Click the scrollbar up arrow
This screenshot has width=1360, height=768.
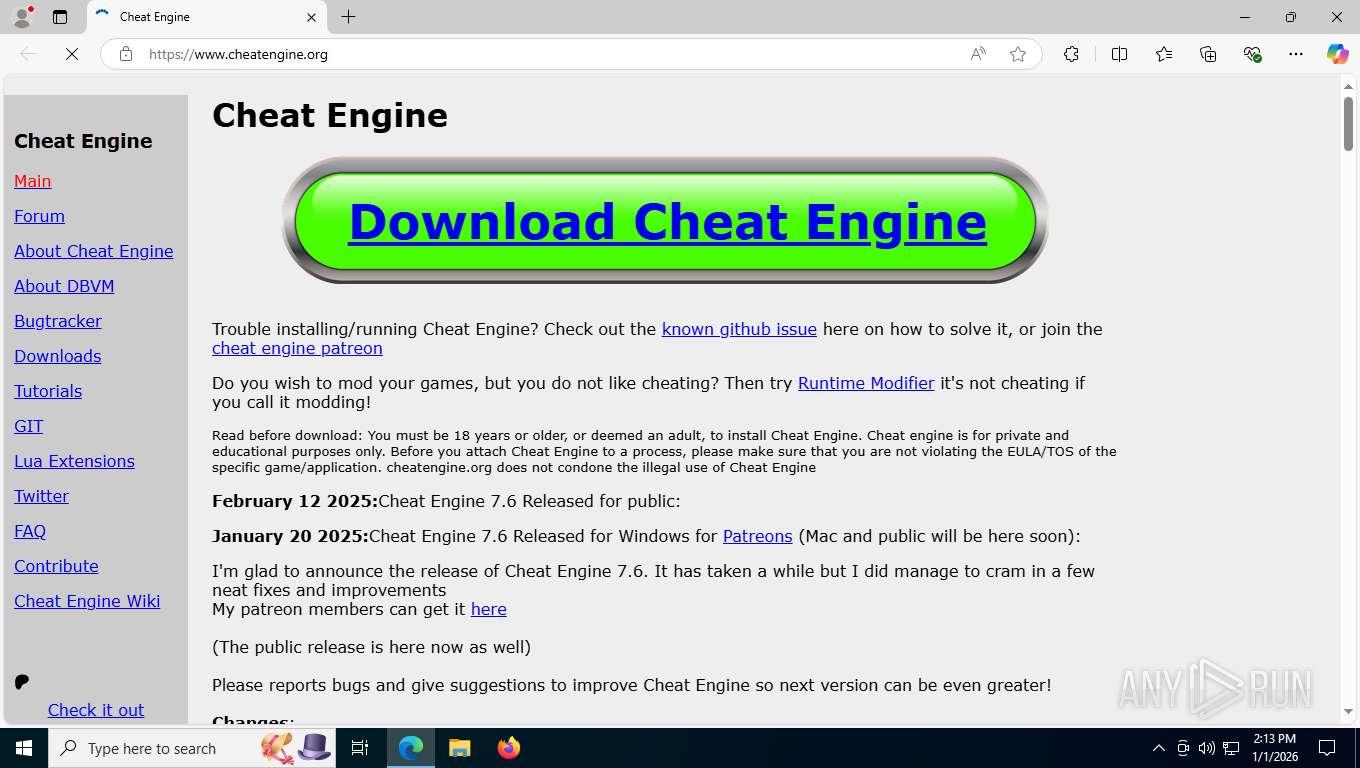(1348, 86)
